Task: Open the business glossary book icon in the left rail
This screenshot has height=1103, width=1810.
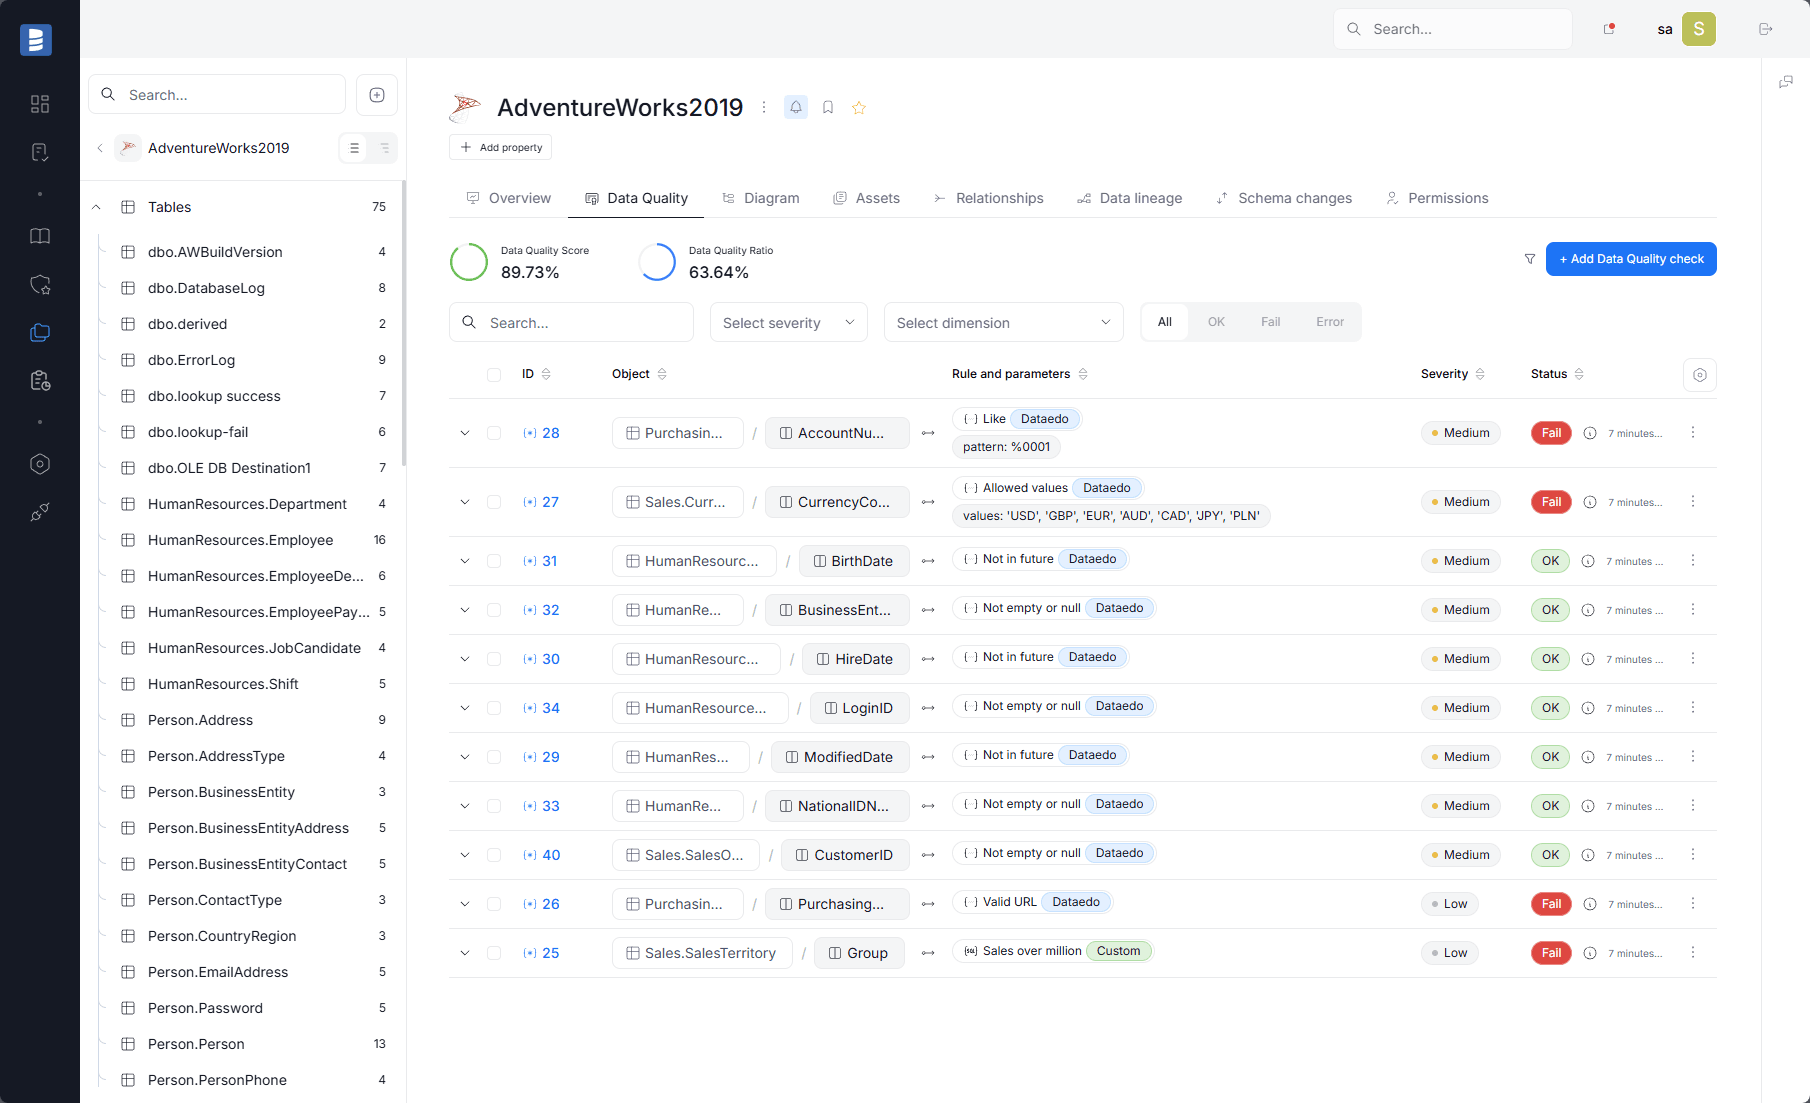Action: (40, 236)
